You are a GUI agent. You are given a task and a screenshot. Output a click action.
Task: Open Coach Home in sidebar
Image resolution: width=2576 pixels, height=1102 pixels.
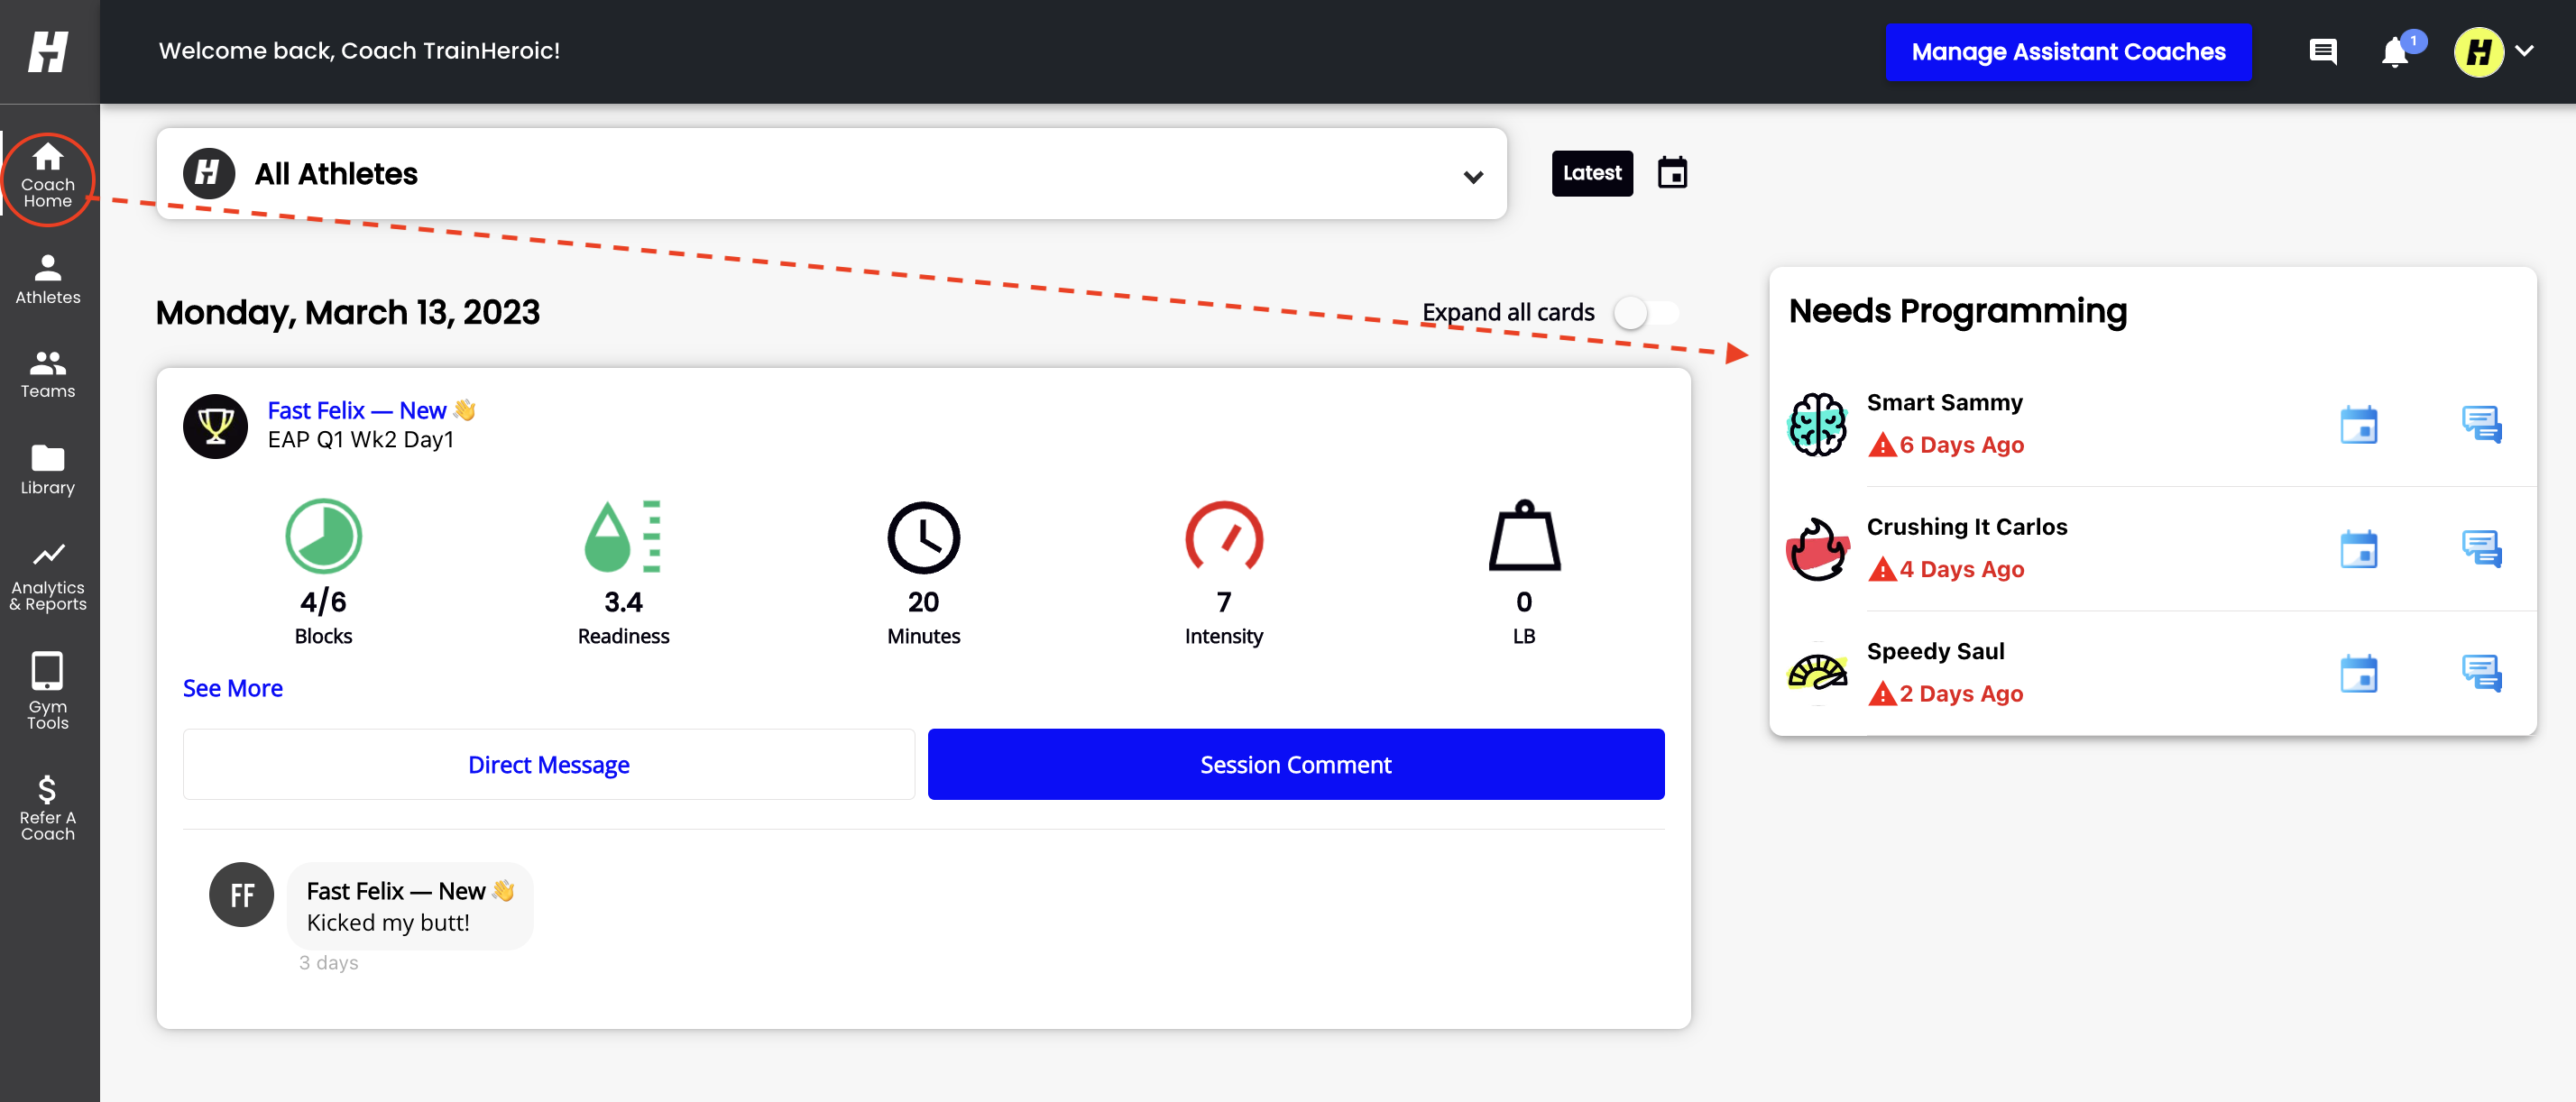(48, 177)
